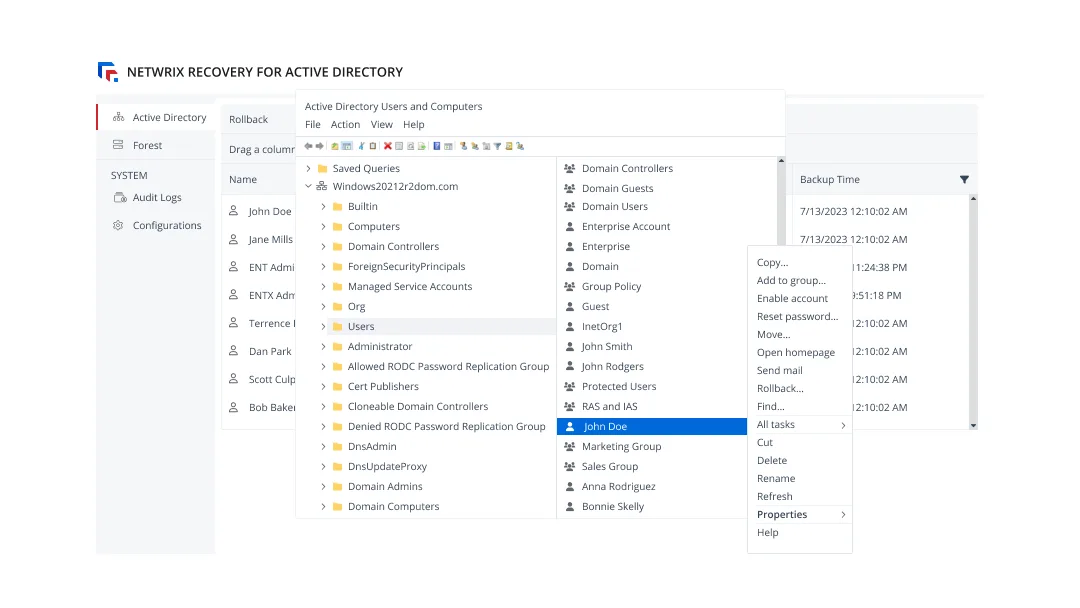Click the Forward arrow in the ADUC toolbar
Image resolution: width=1080 pixels, height=608 pixels.
tap(320, 146)
